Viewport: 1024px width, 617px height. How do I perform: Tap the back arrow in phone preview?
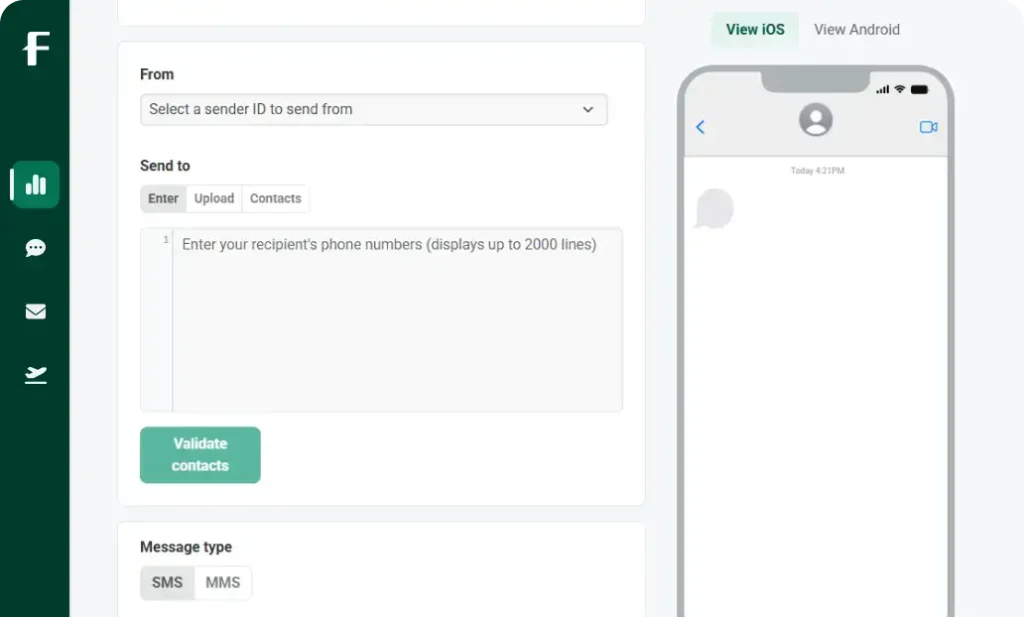(700, 127)
